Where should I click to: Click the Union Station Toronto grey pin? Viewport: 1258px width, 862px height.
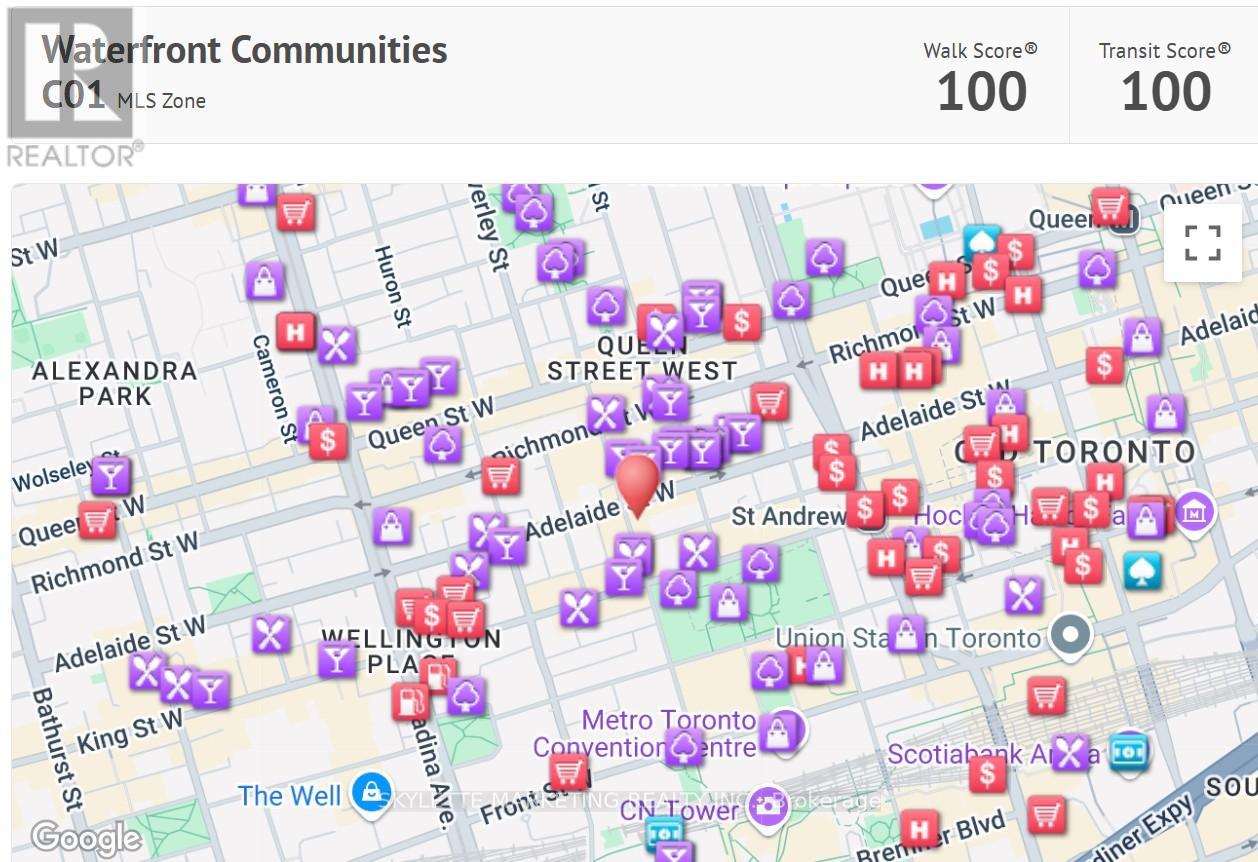coord(1071,635)
